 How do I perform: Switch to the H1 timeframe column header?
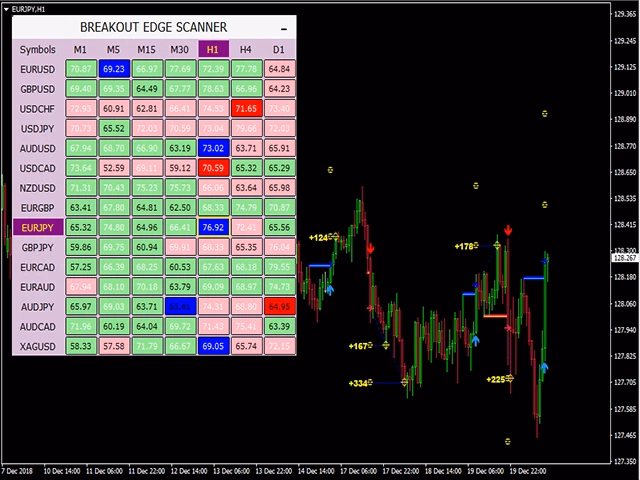212,49
